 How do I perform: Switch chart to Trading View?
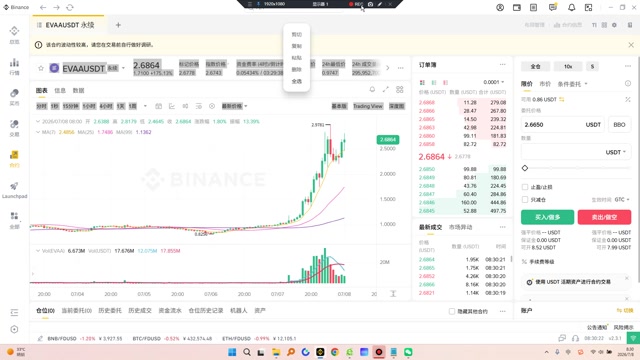coord(368,106)
